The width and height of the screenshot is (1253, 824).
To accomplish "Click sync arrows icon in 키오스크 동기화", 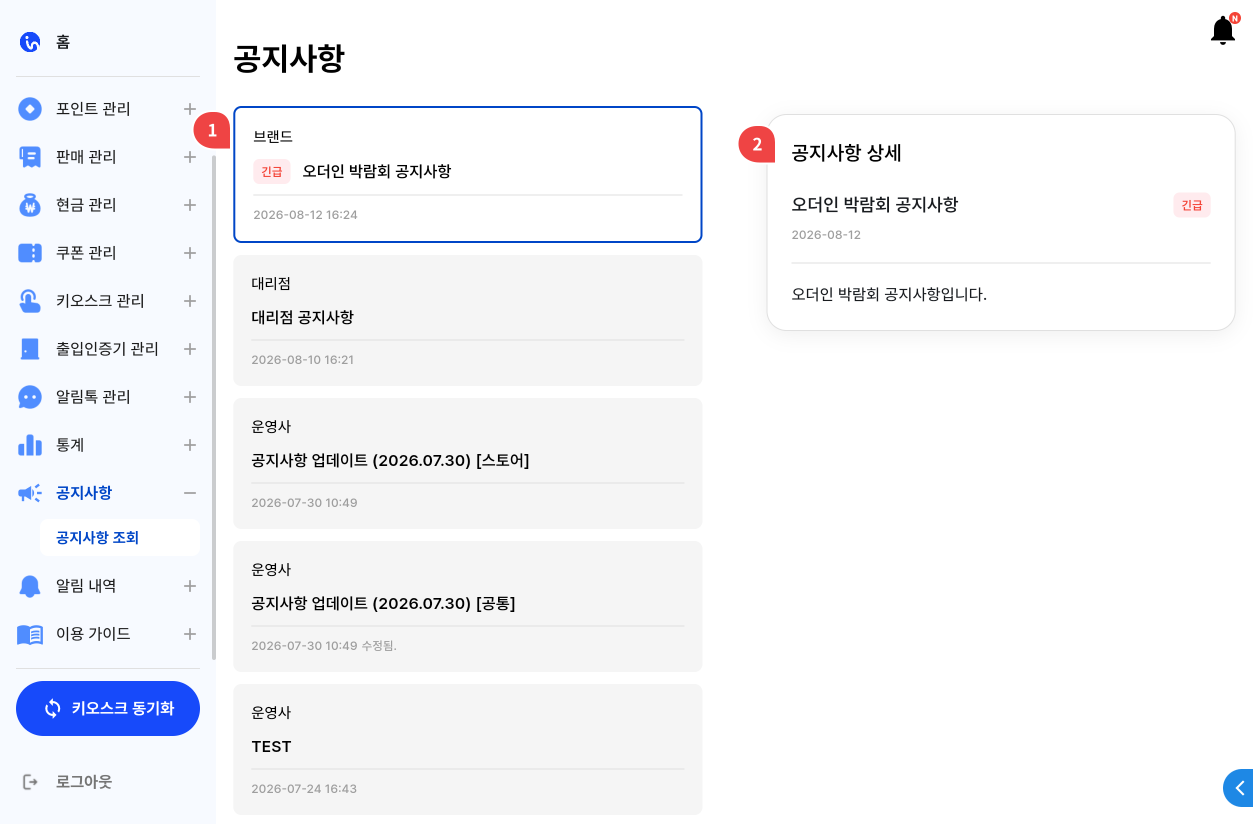I will click(53, 708).
